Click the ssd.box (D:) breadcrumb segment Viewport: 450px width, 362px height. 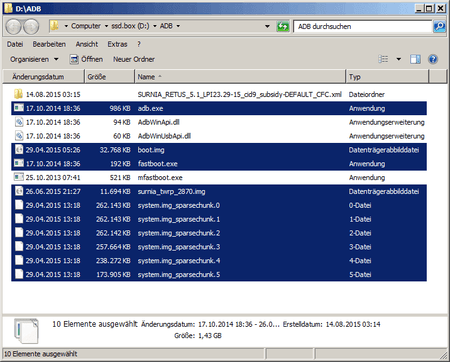(x=130, y=26)
